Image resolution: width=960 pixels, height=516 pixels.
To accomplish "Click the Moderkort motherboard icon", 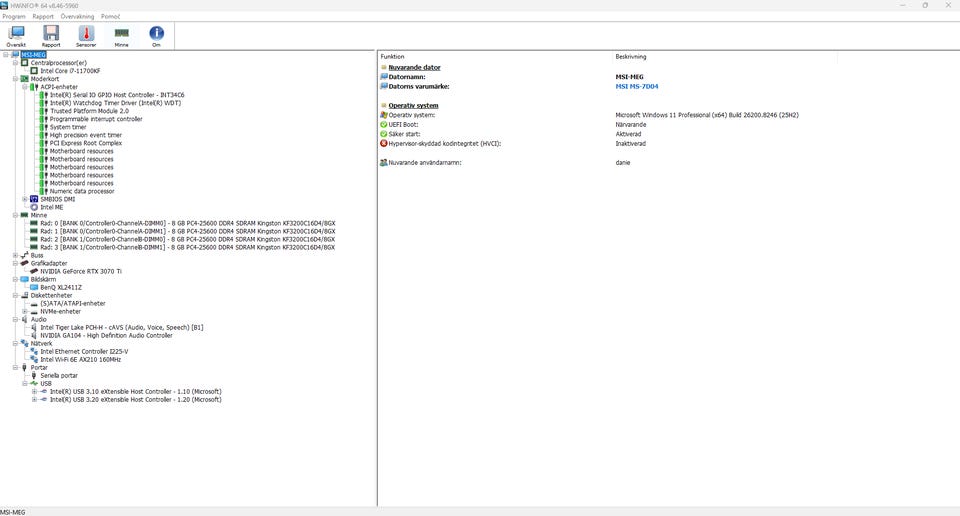I will 24,78.
